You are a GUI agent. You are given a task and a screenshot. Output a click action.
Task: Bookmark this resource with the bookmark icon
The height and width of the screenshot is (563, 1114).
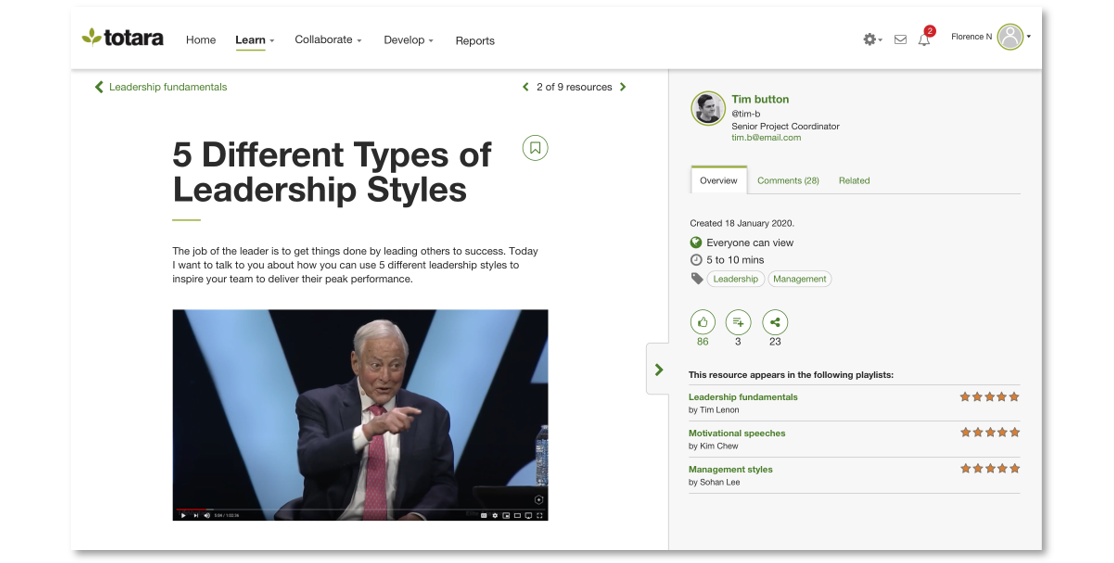click(x=535, y=148)
